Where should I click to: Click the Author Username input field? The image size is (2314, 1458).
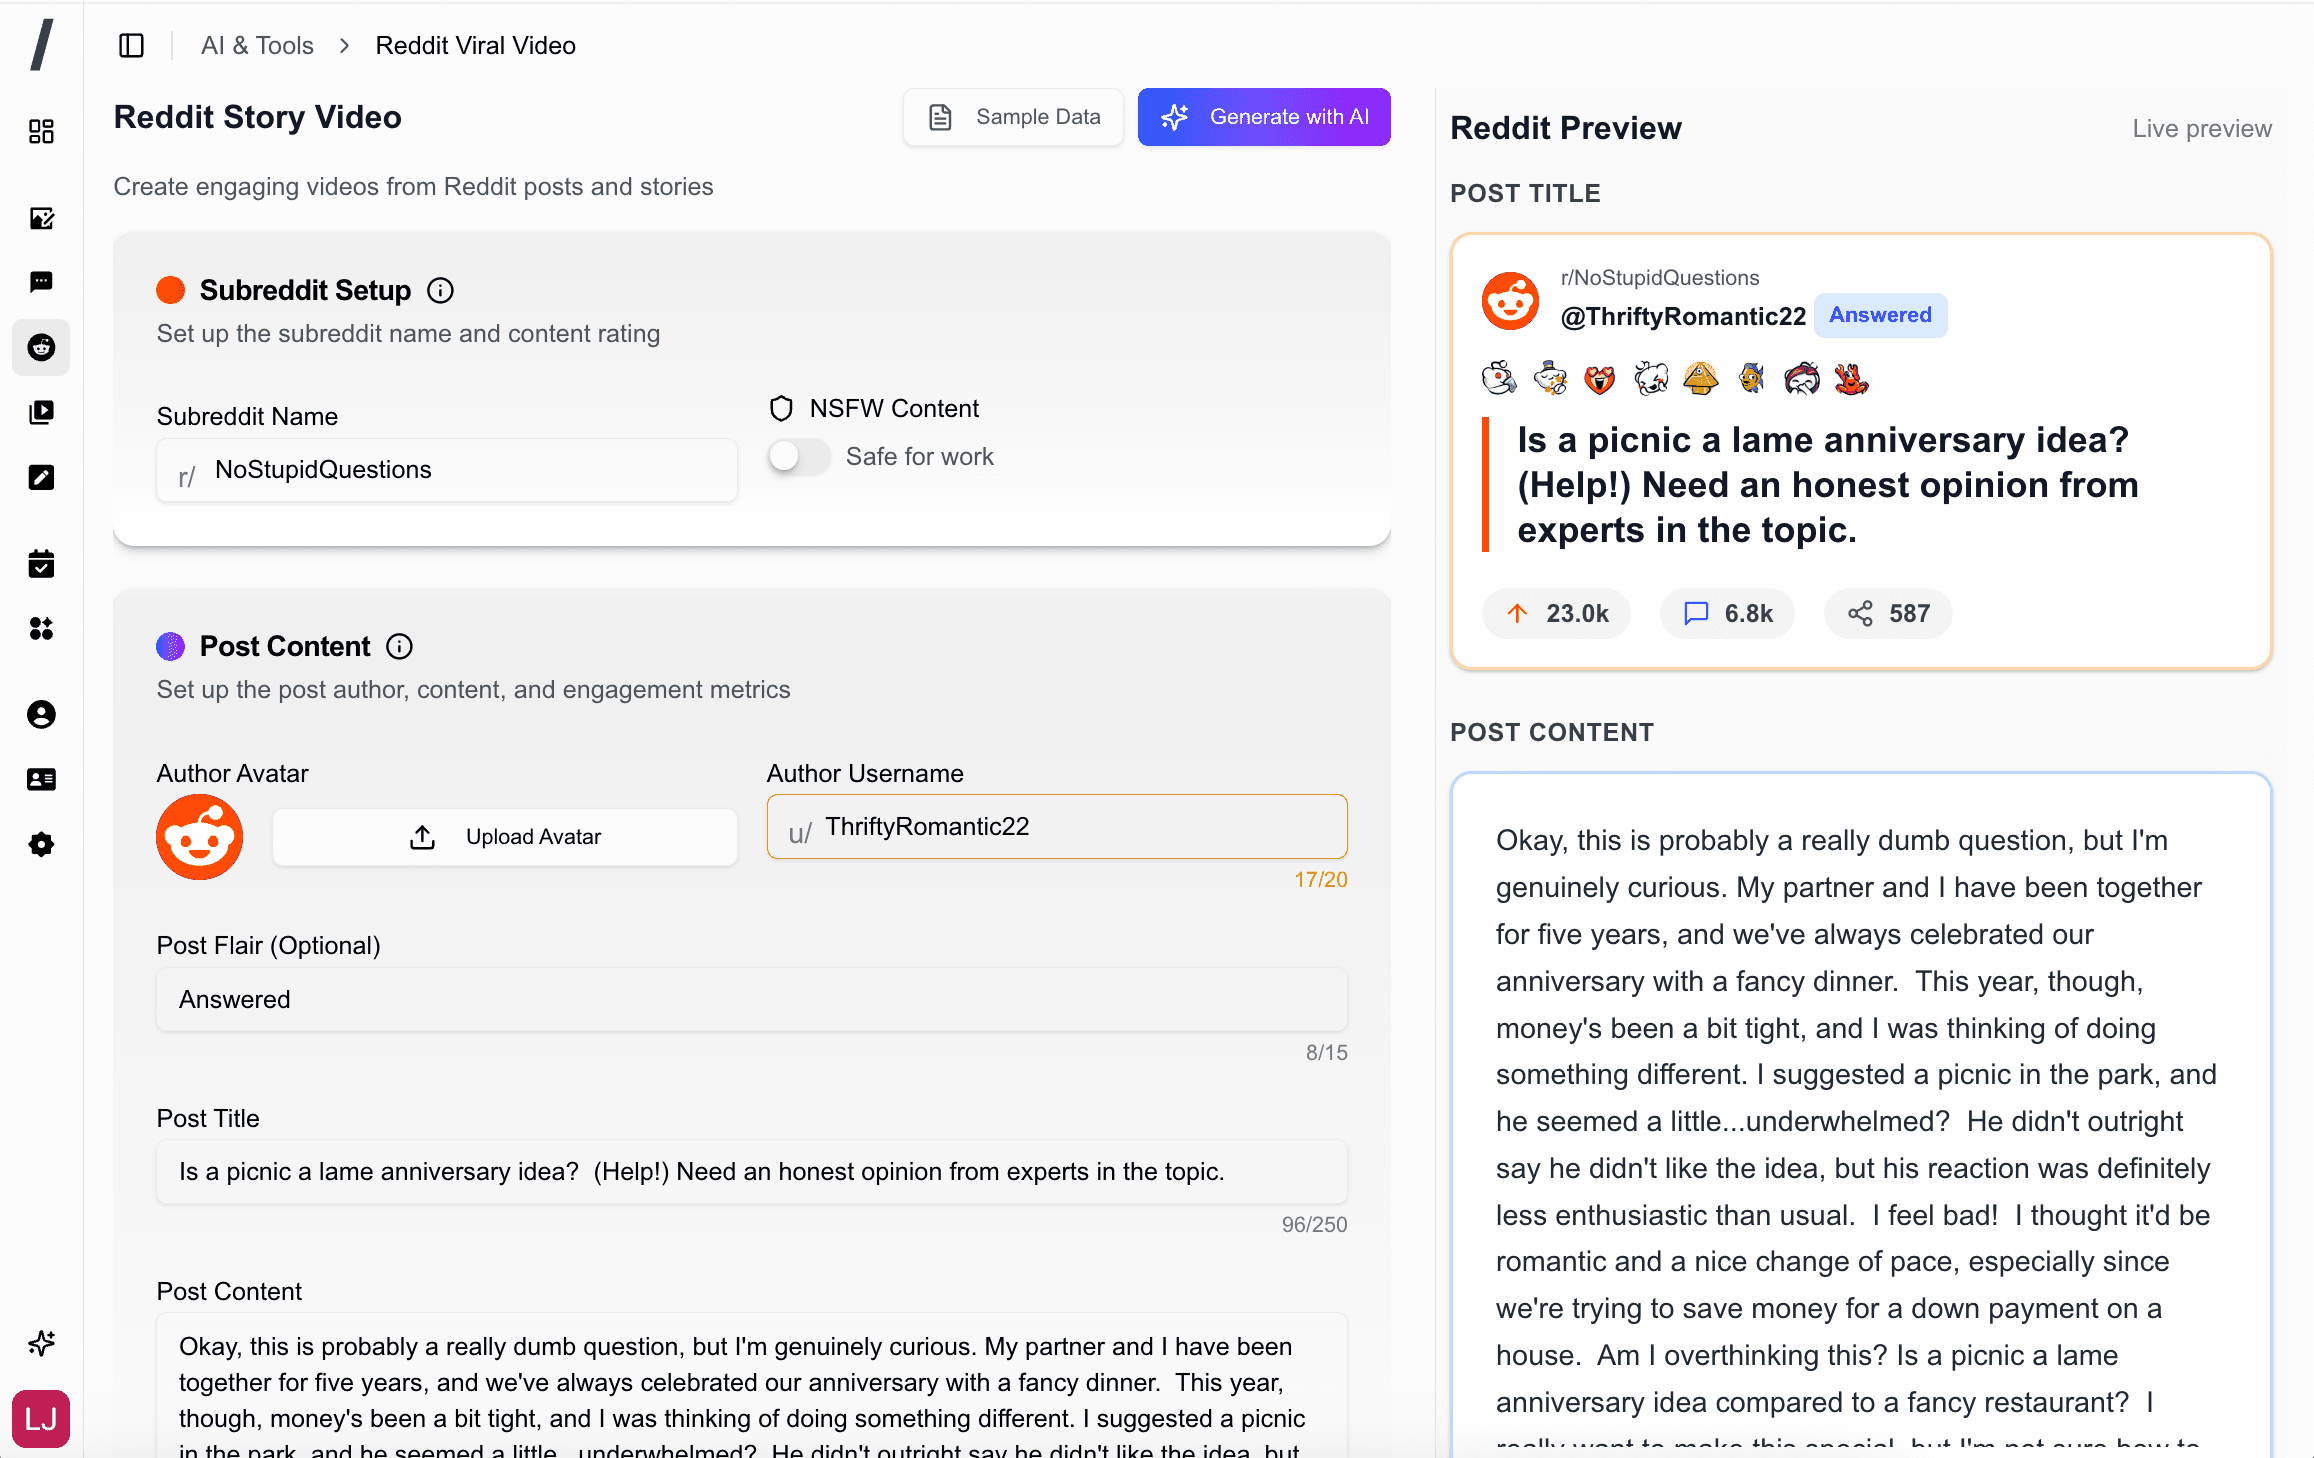pyautogui.click(x=1056, y=826)
